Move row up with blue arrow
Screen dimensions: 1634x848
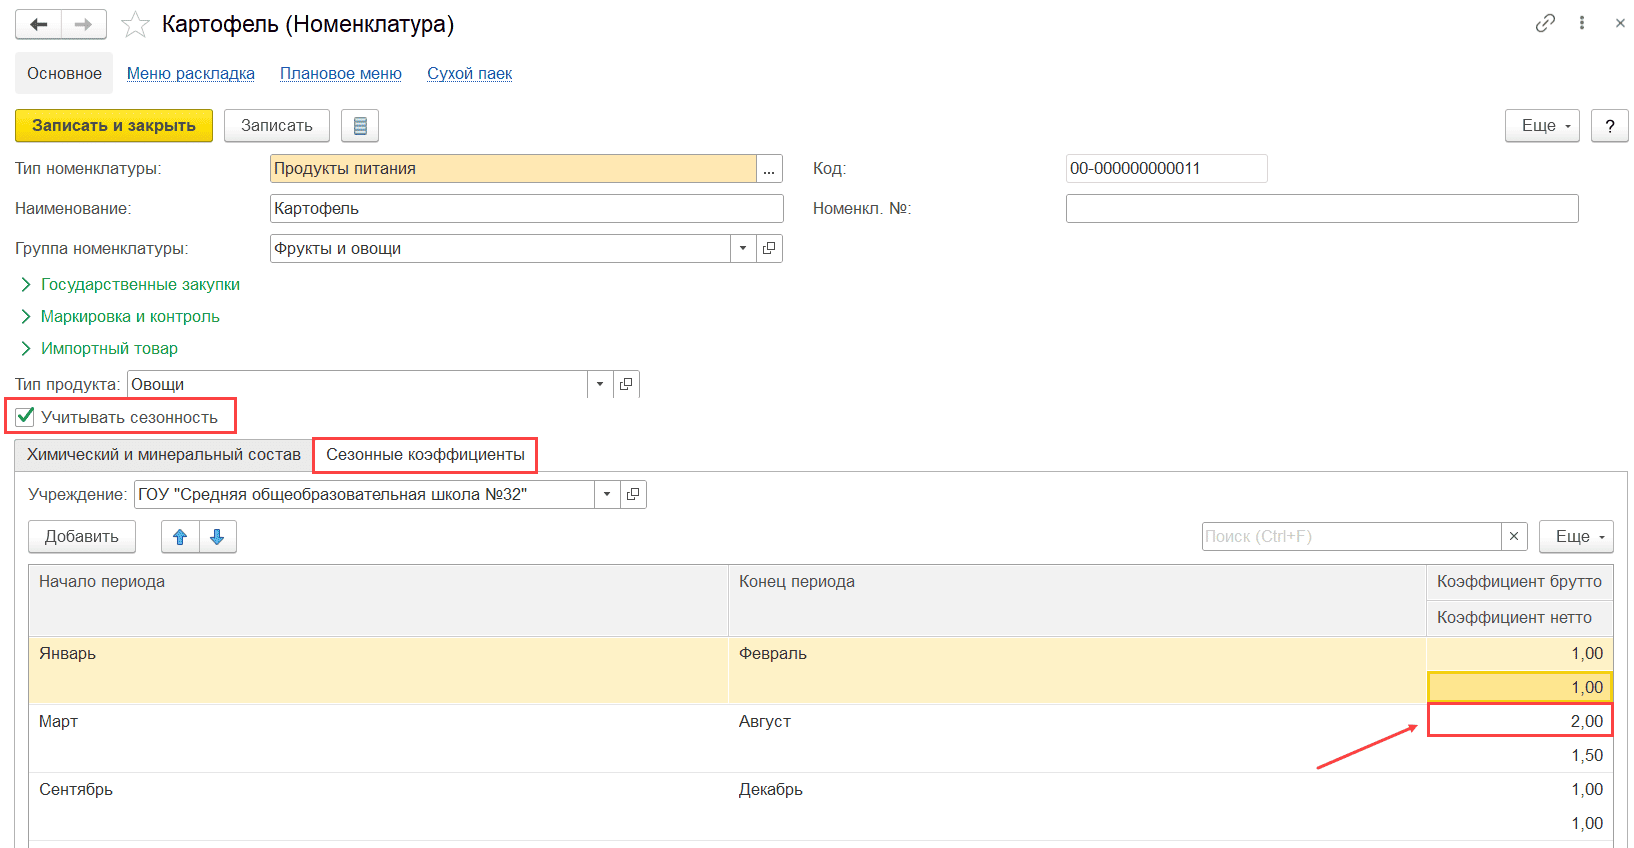coord(180,537)
